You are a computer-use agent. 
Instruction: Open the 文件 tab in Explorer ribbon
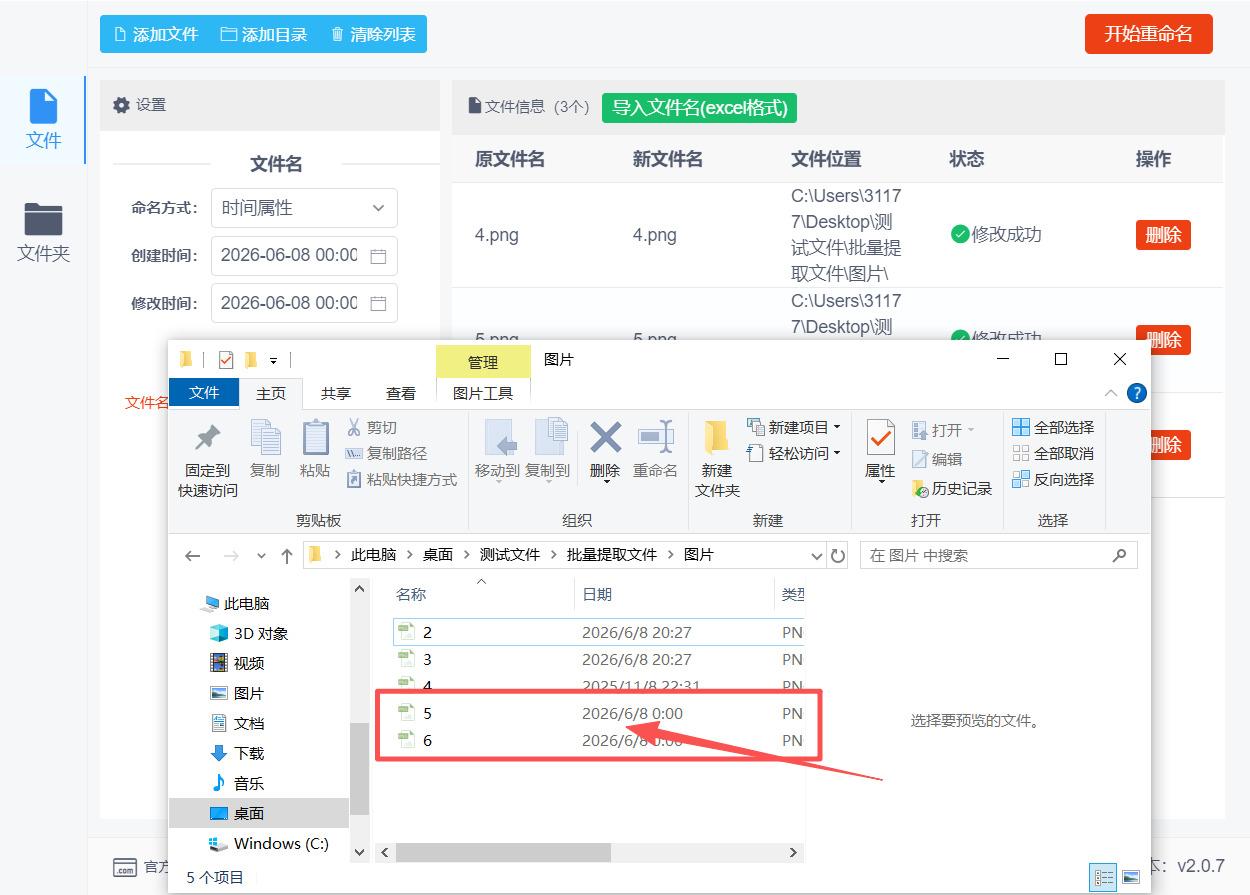coord(204,393)
